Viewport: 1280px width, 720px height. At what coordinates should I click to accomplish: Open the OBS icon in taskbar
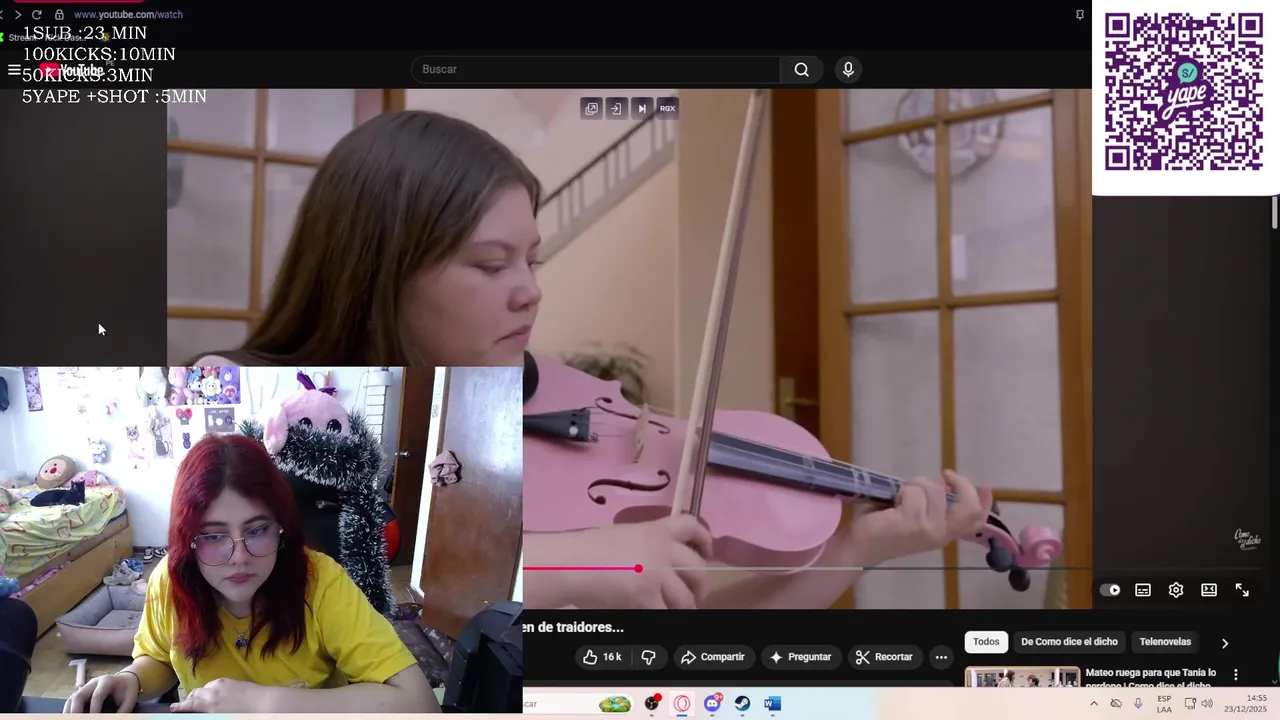click(652, 704)
